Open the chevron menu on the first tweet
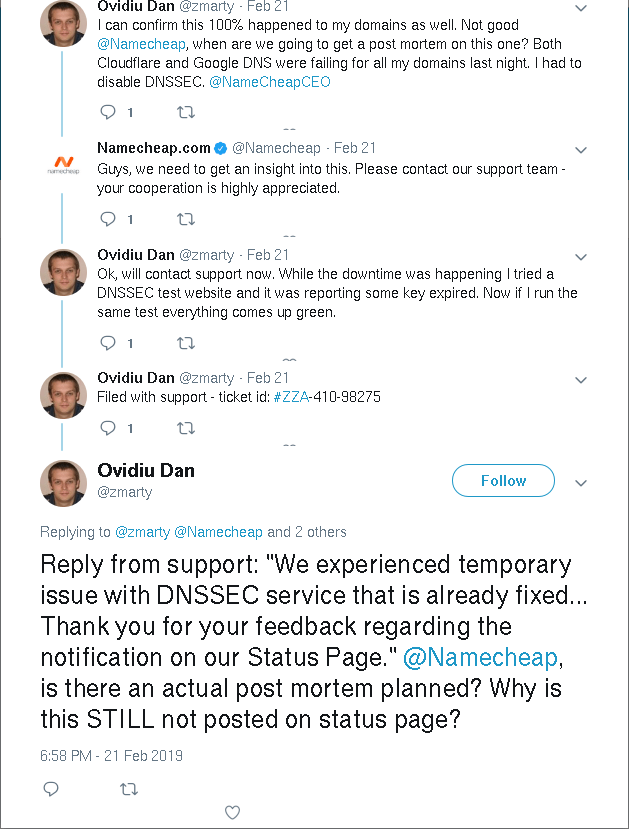Screen dimensions: 629x829 pyautogui.click(x=580, y=7)
